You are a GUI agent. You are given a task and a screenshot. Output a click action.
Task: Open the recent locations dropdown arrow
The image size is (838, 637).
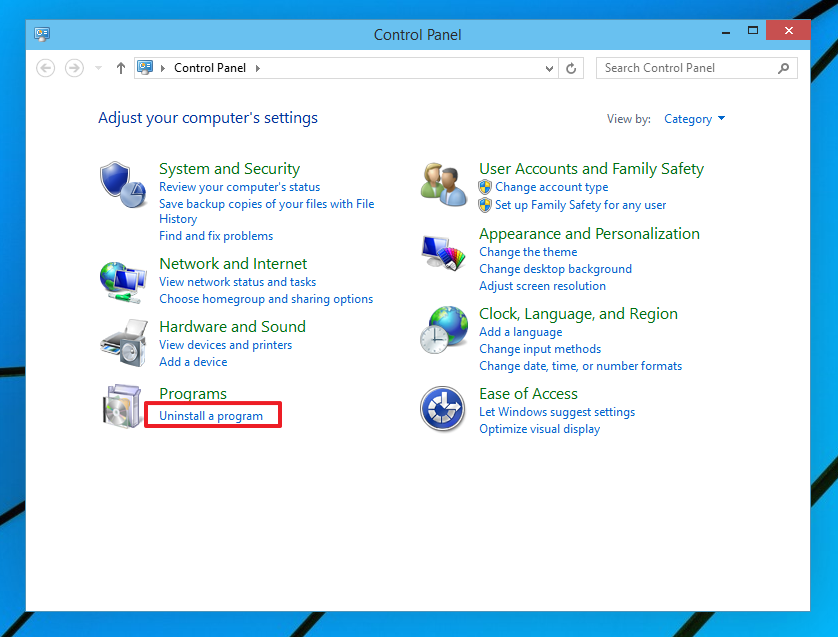[98, 68]
